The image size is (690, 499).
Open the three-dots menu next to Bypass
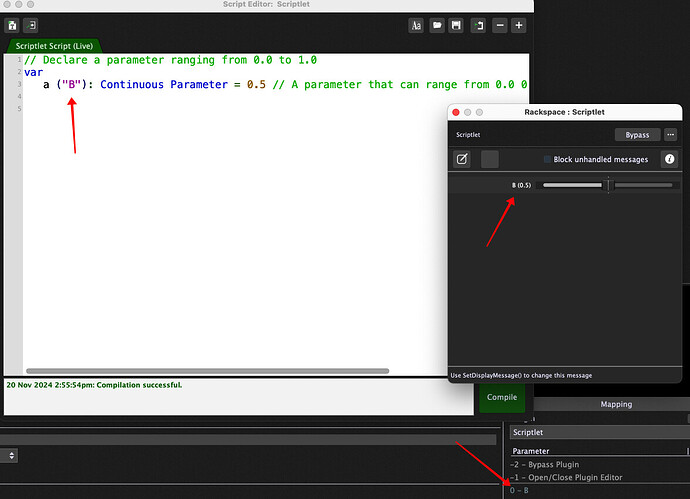pos(671,135)
